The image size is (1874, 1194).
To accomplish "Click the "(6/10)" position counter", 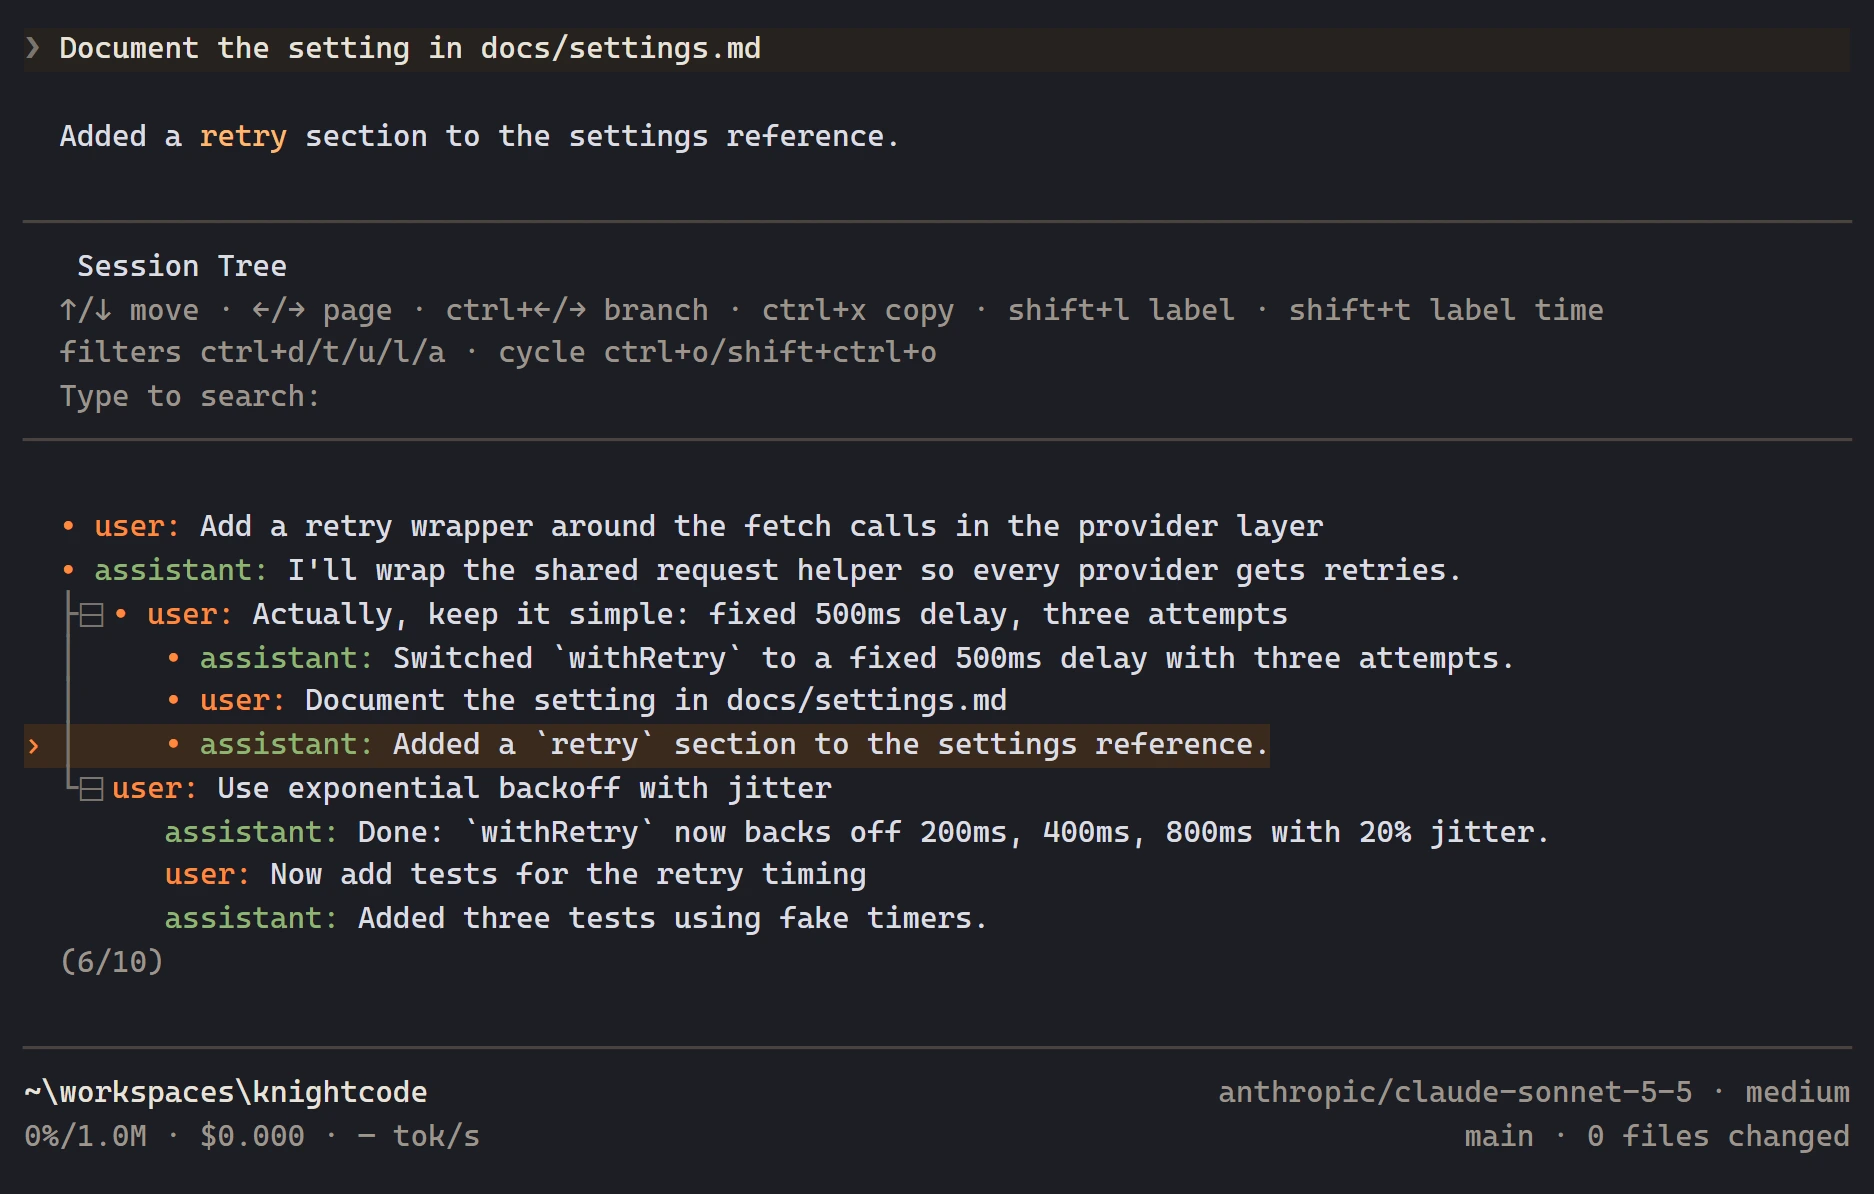I will pyautogui.click(x=112, y=962).
